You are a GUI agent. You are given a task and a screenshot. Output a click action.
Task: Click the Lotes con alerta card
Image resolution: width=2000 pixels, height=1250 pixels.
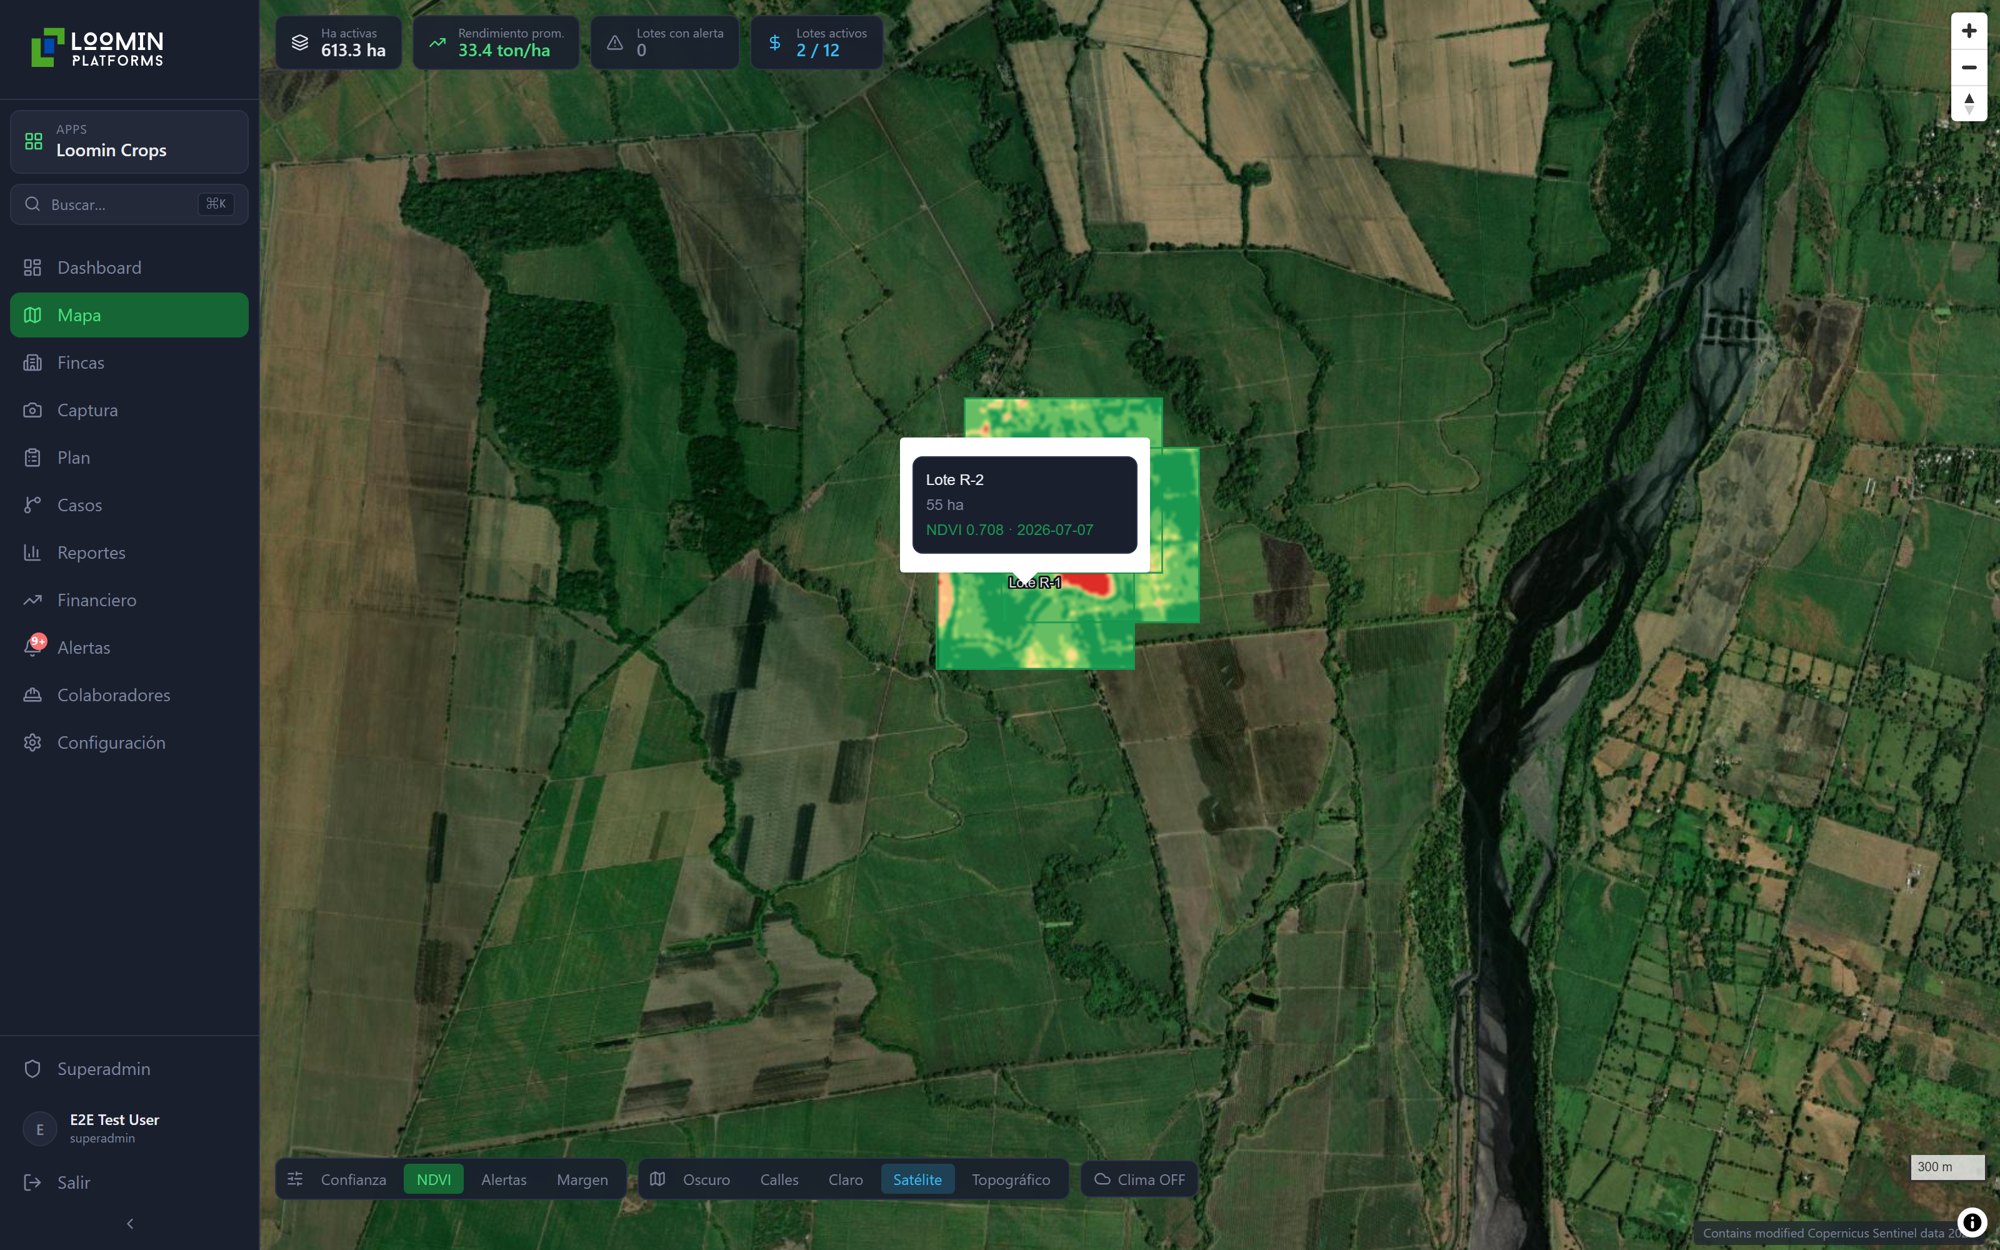(x=665, y=42)
